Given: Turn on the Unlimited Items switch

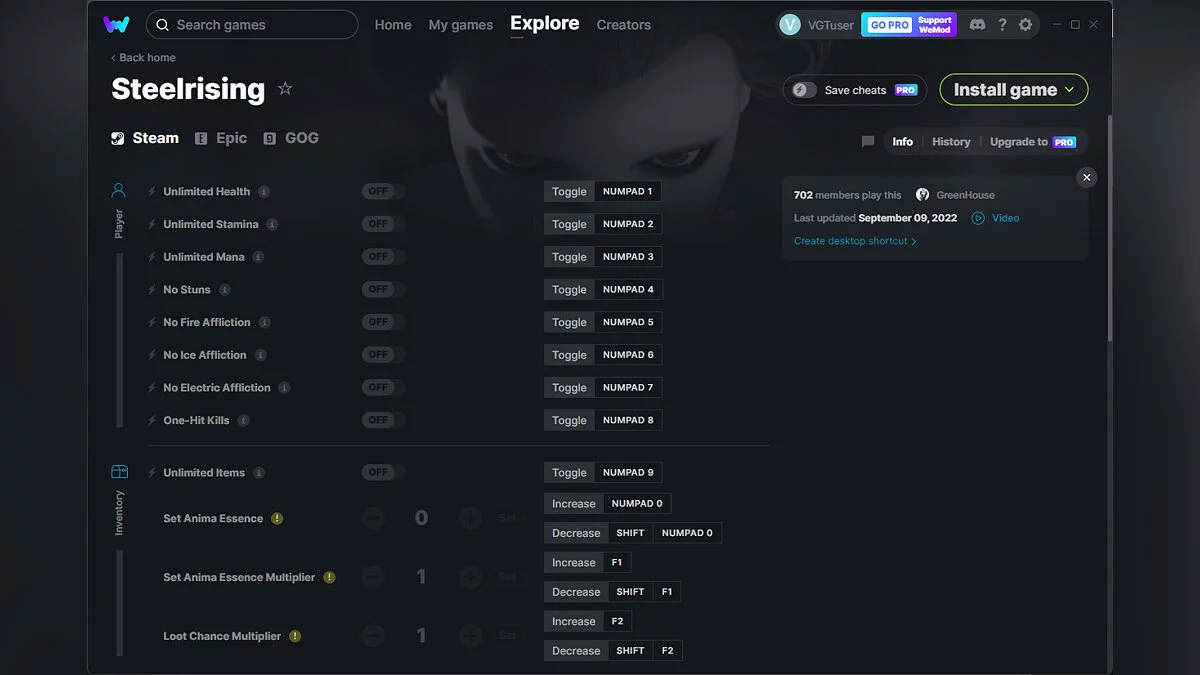Looking at the screenshot, I should click(x=381, y=471).
